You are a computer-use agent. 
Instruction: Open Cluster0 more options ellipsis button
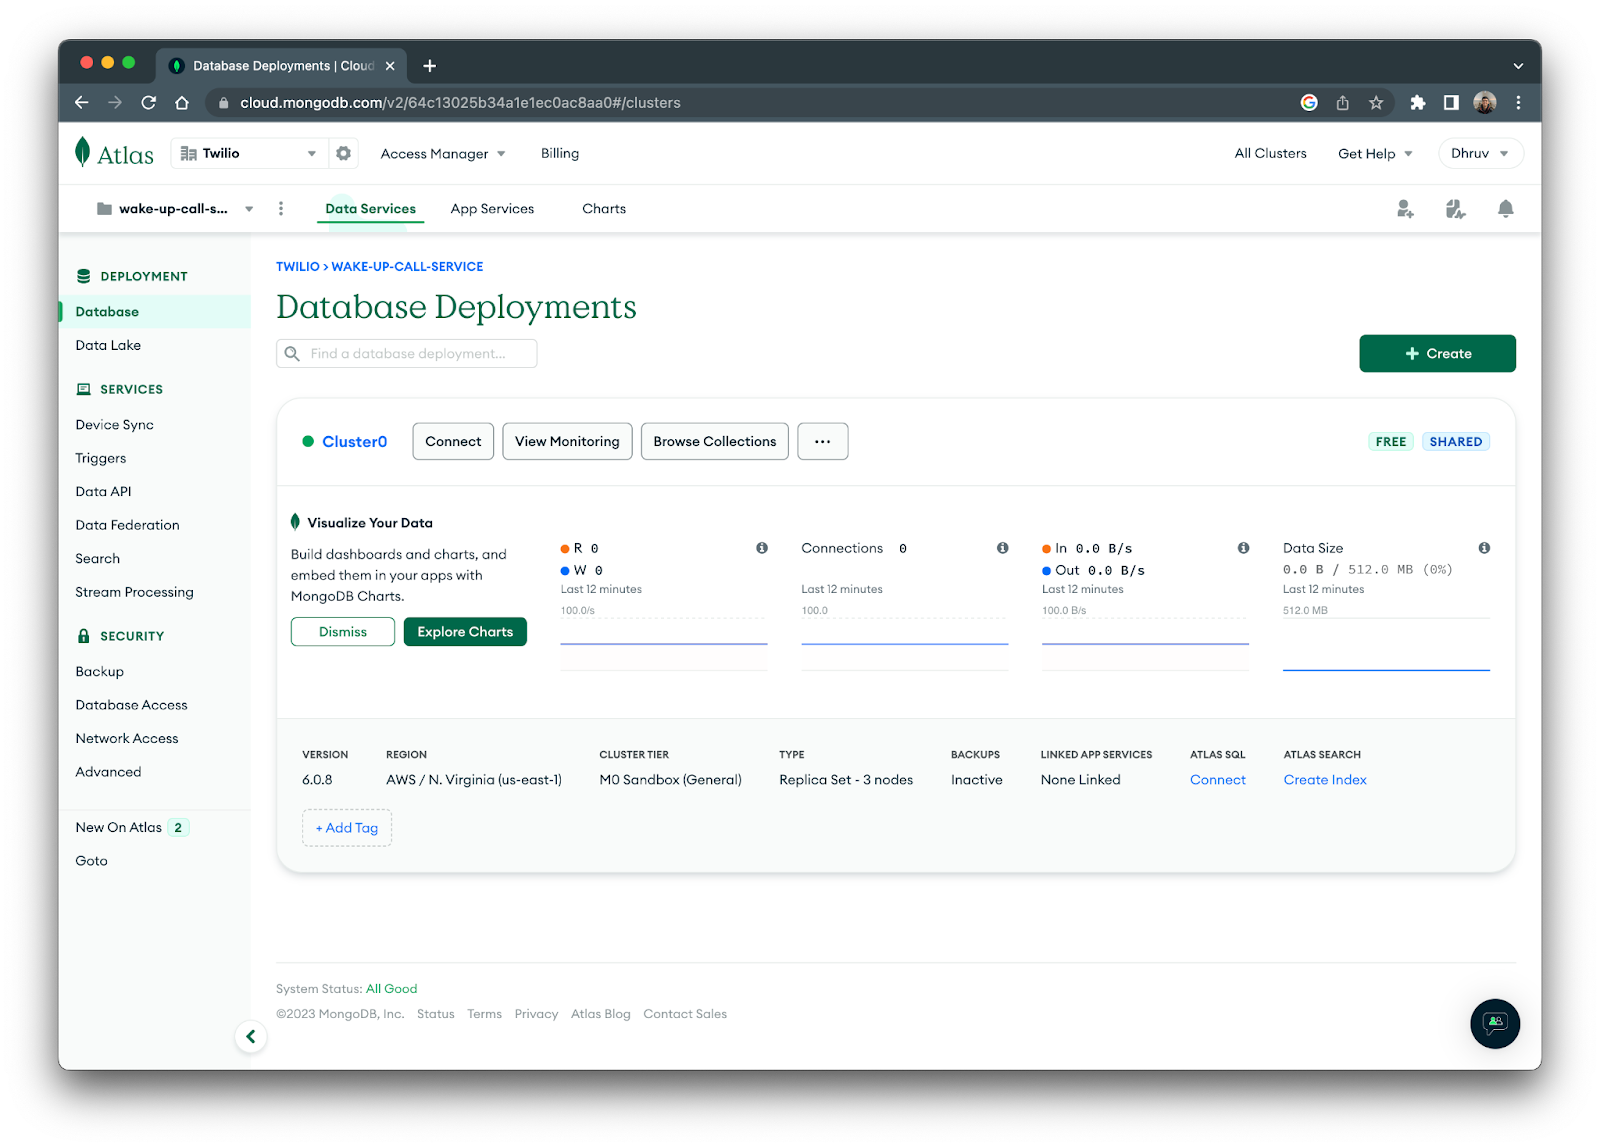[x=823, y=441]
